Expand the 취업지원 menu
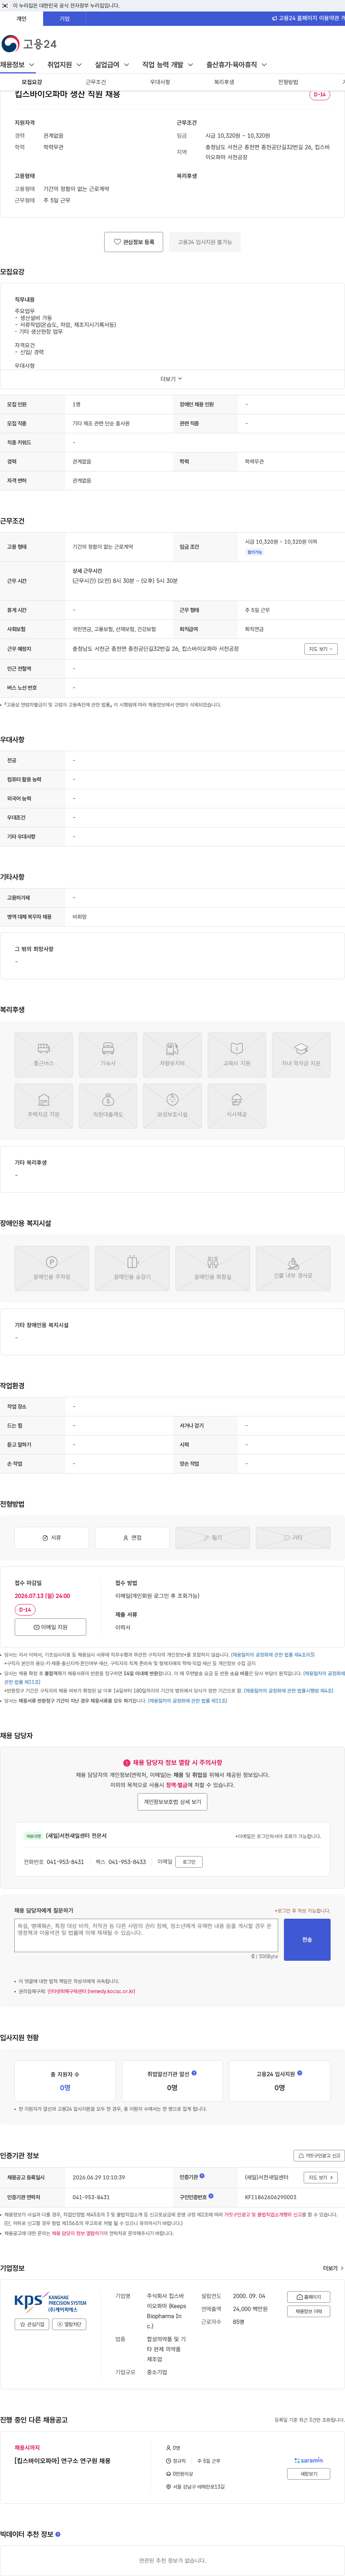This screenshot has width=345, height=2576. tap(65, 65)
